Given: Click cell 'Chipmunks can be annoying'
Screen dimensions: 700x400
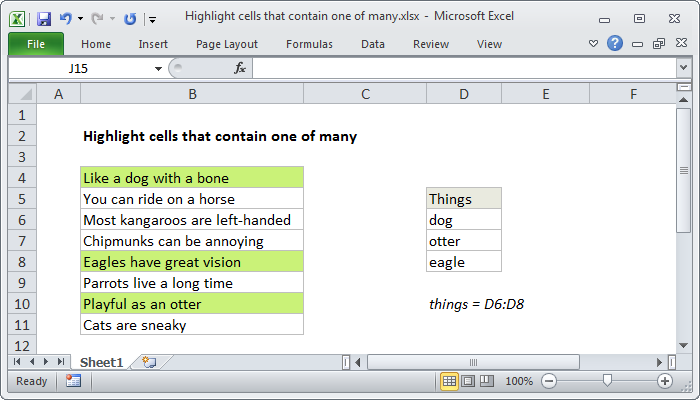Looking at the screenshot, I should tap(192, 241).
